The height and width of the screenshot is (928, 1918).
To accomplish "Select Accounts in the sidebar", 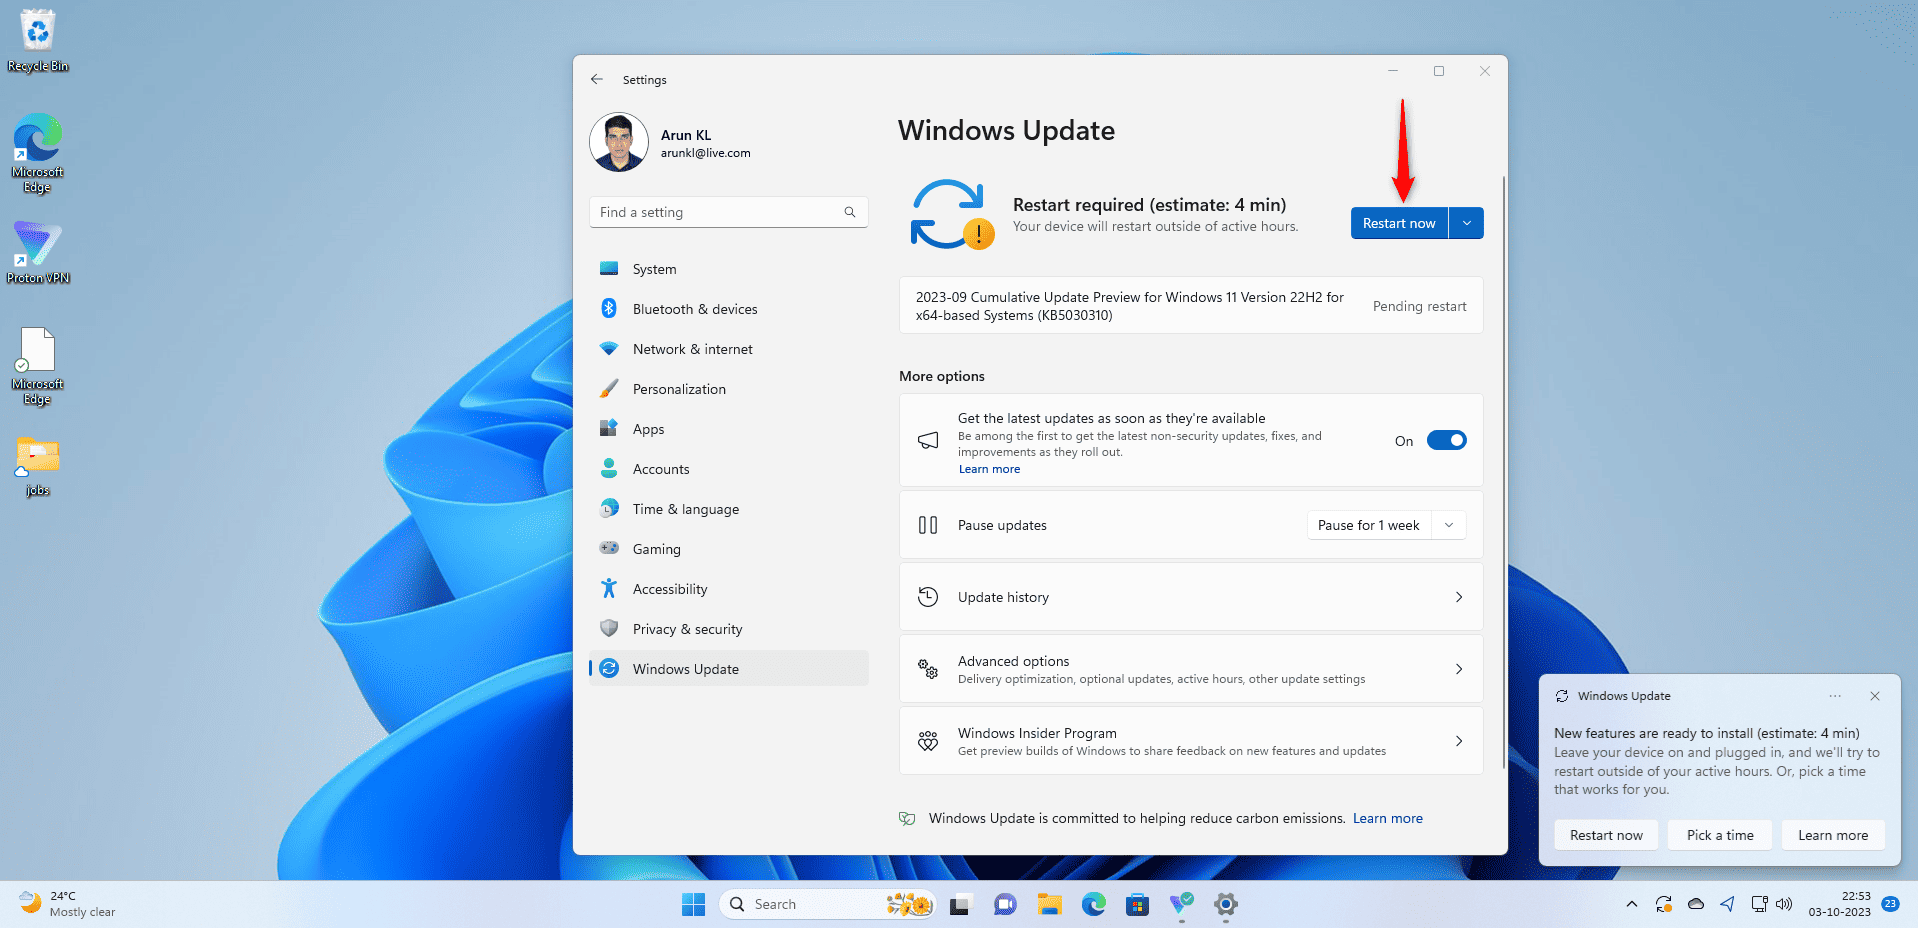I will coord(729,469).
